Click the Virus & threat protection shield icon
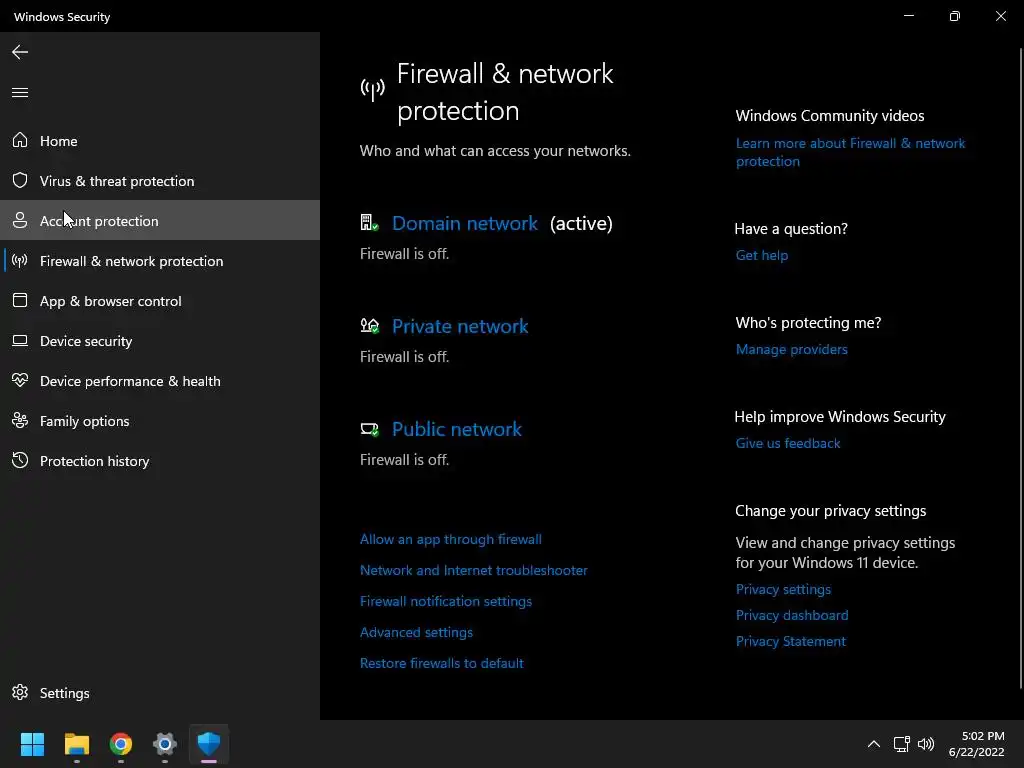The image size is (1024, 768). (20, 181)
